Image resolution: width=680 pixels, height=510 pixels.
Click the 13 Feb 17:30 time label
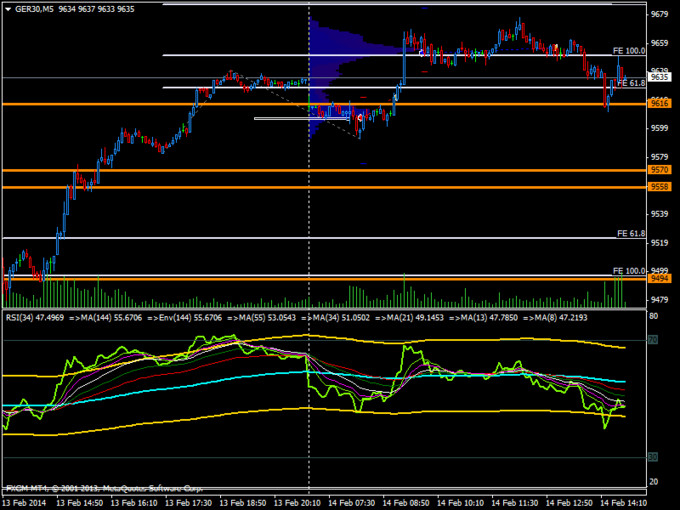188,502
